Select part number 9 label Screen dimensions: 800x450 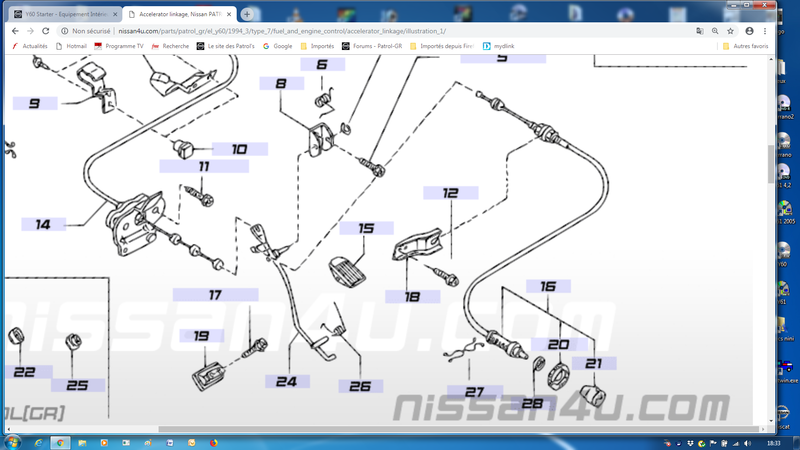(x=35, y=104)
